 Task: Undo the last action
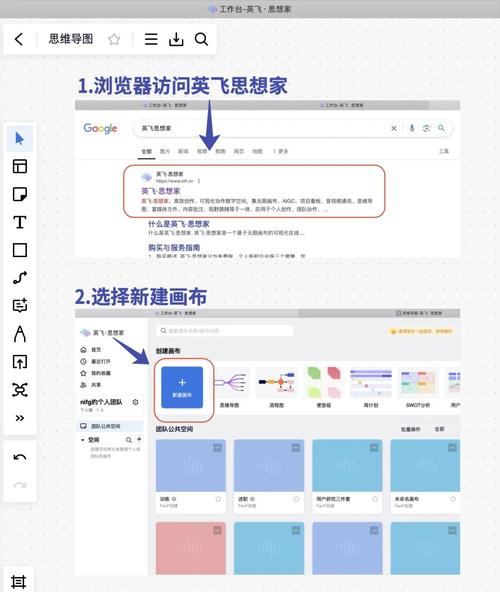[20, 458]
